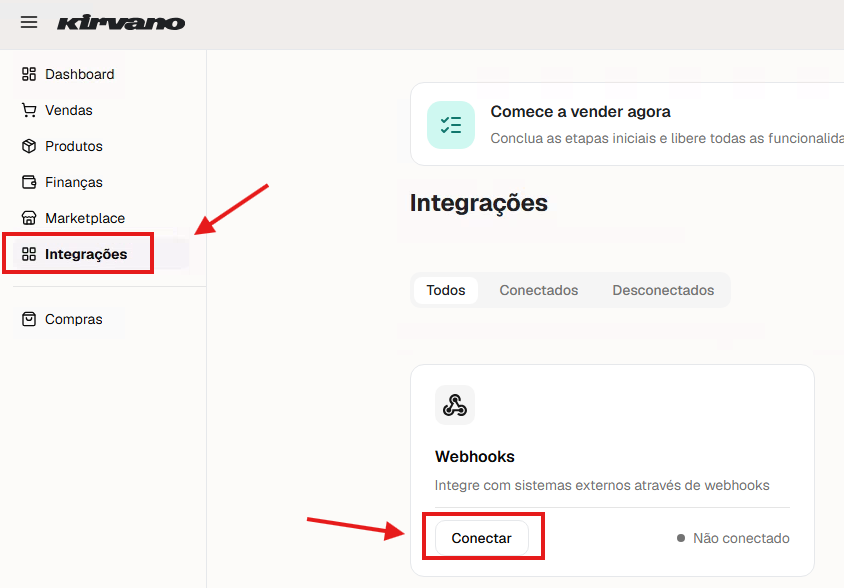This screenshot has height=588, width=844.
Task: Click the Conclua as etapas iniciais text
Action: tap(667, 138)
